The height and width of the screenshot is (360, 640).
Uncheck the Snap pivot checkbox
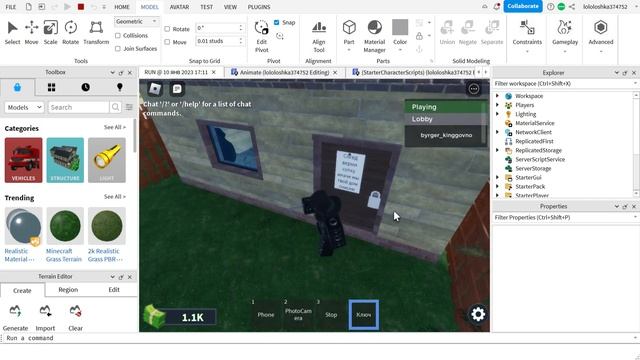click(x=276, y=22)
